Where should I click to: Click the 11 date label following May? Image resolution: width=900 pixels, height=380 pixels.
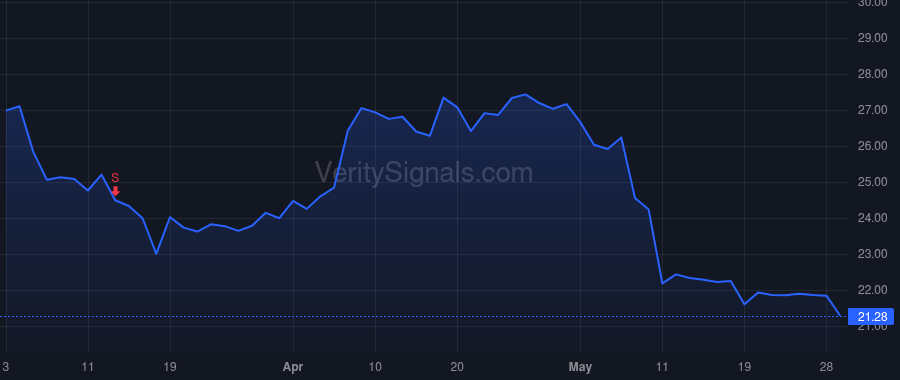pos(662,367)
